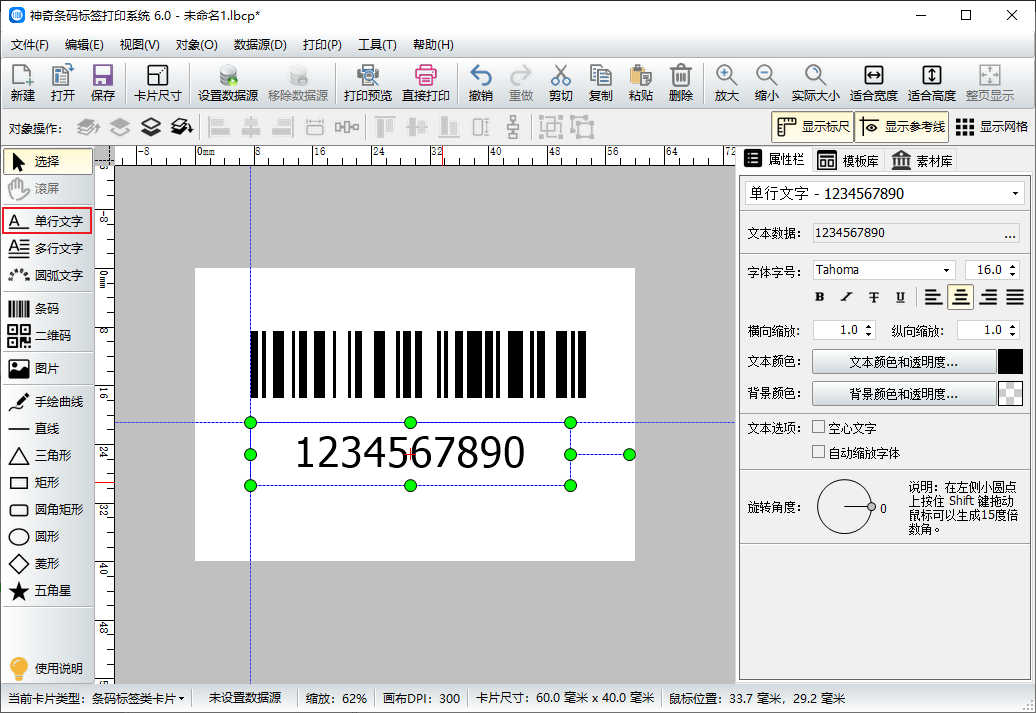Open 使用说明 usage instructions
The width and height of the screenshot is (1036, 713).
coord(47,668)
